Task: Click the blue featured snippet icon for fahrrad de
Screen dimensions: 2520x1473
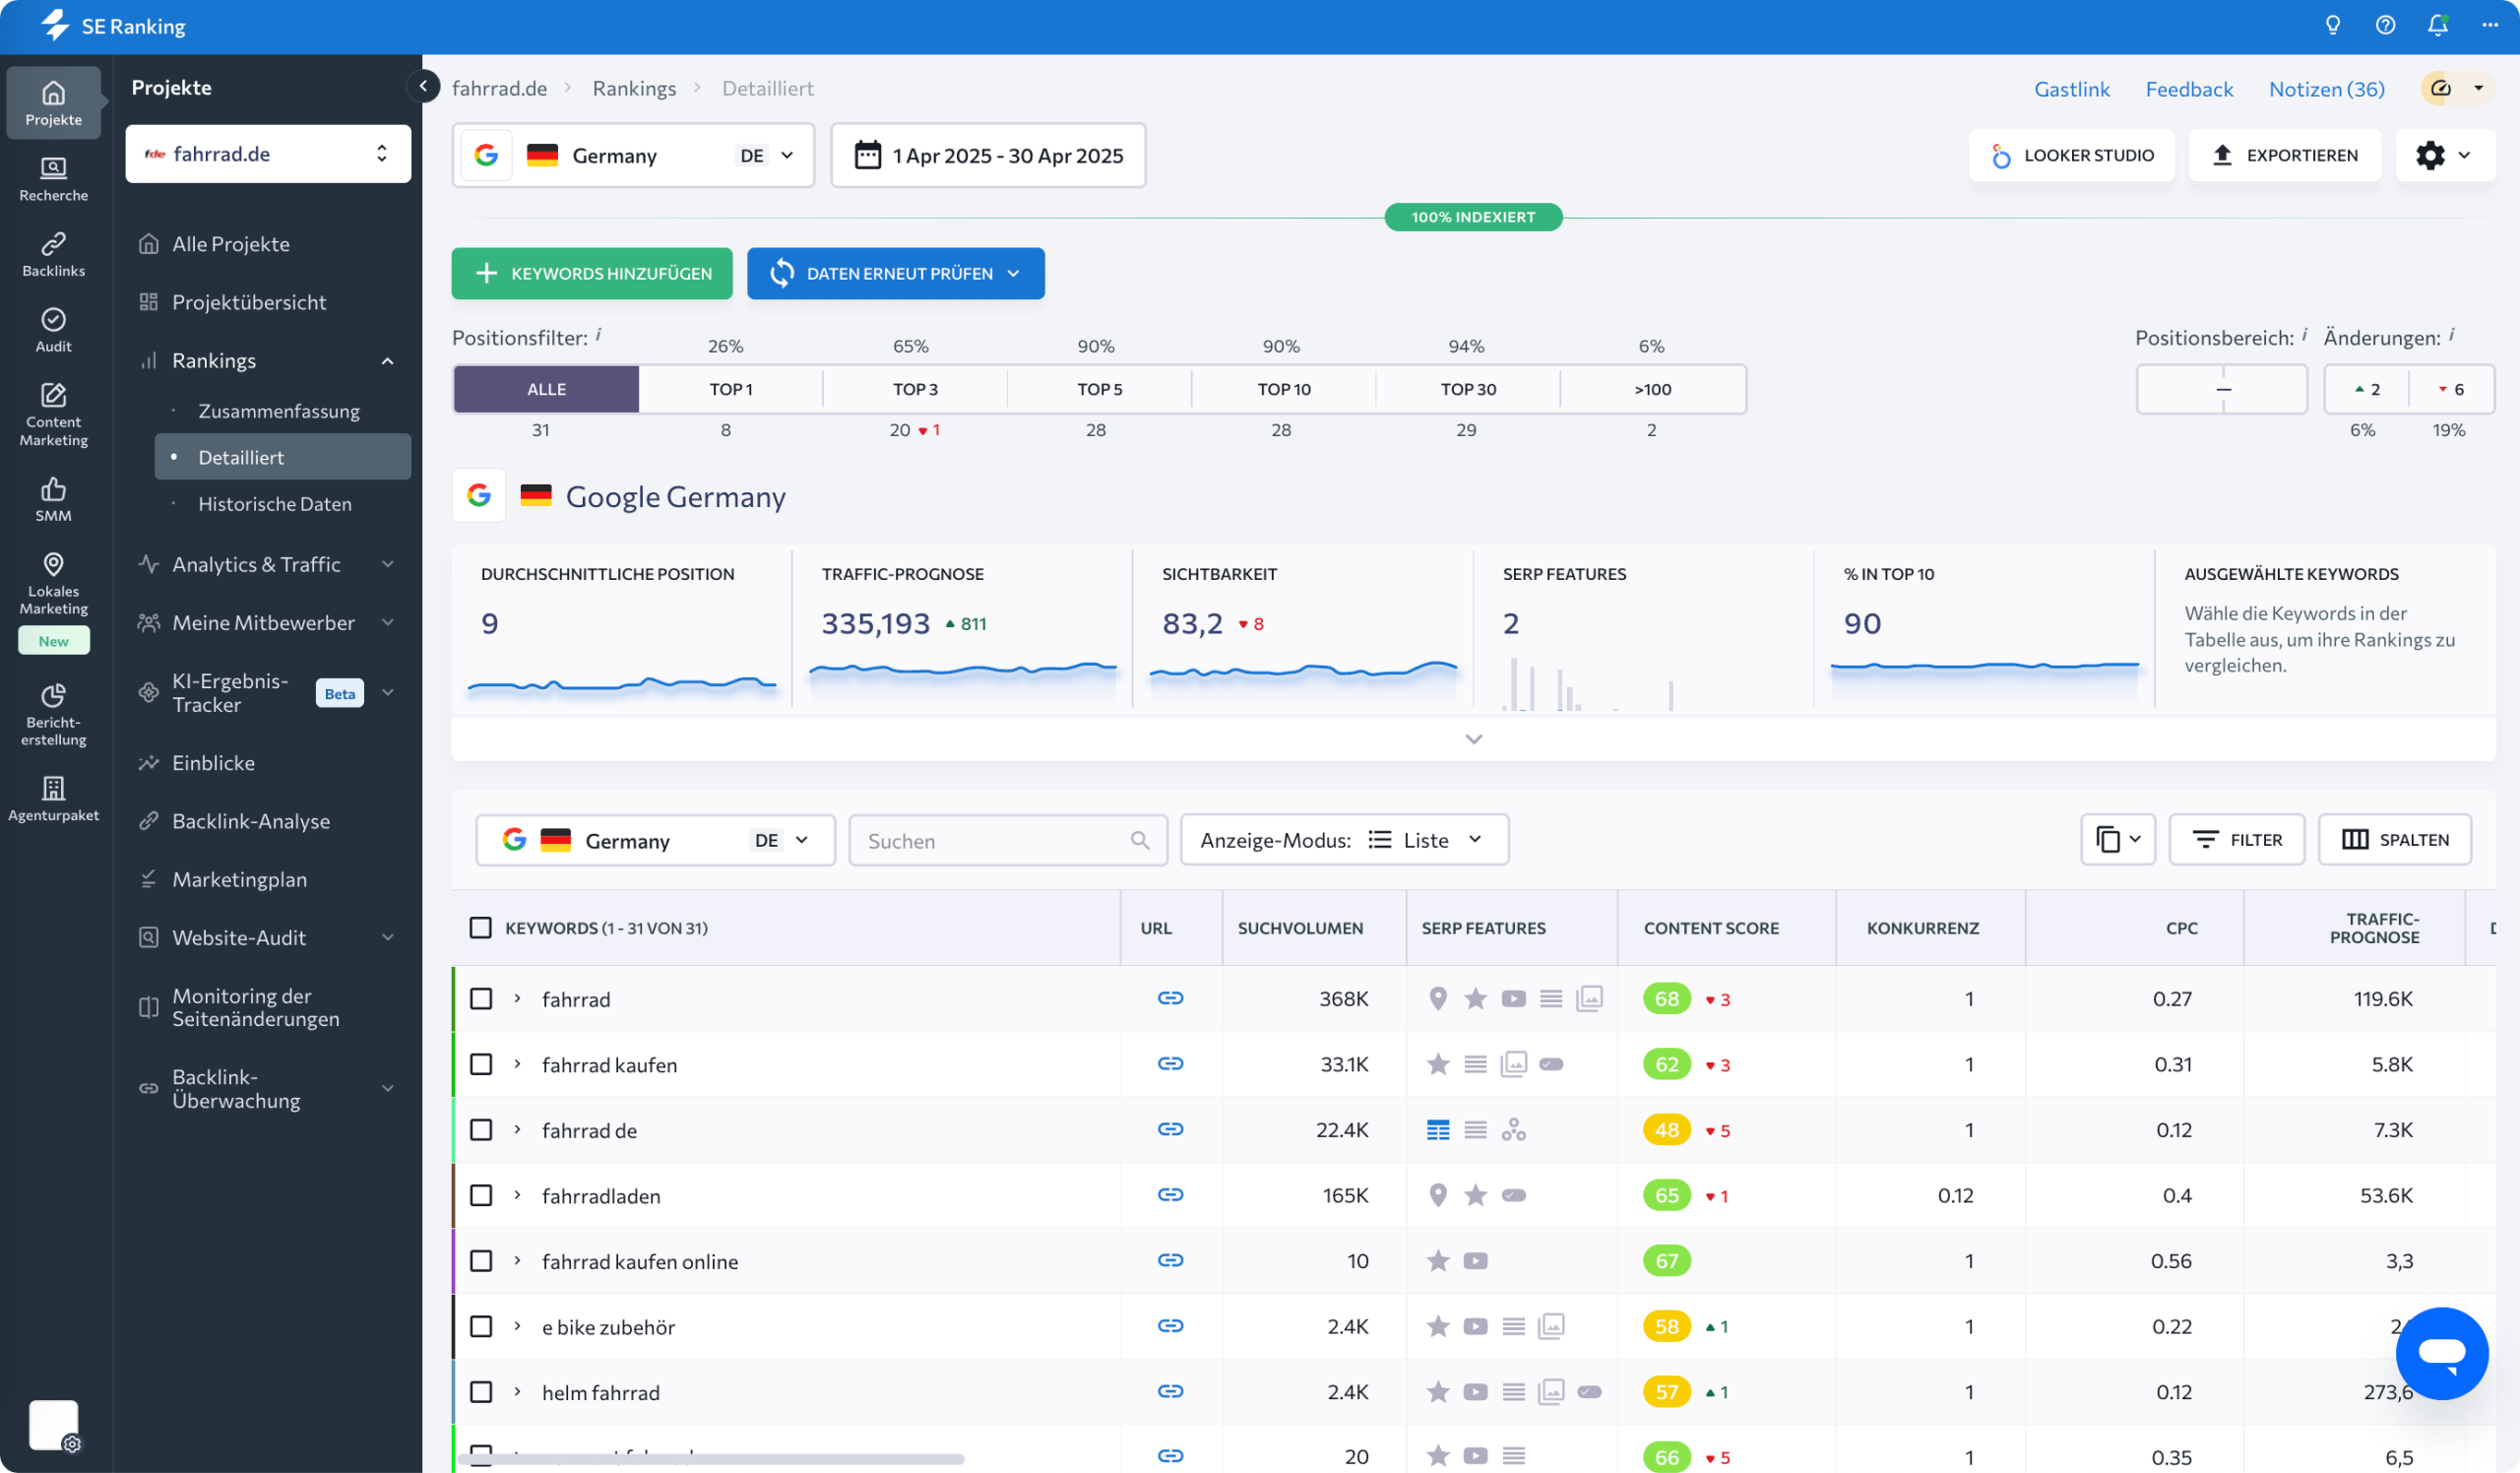Action: click(1438, 1130)
